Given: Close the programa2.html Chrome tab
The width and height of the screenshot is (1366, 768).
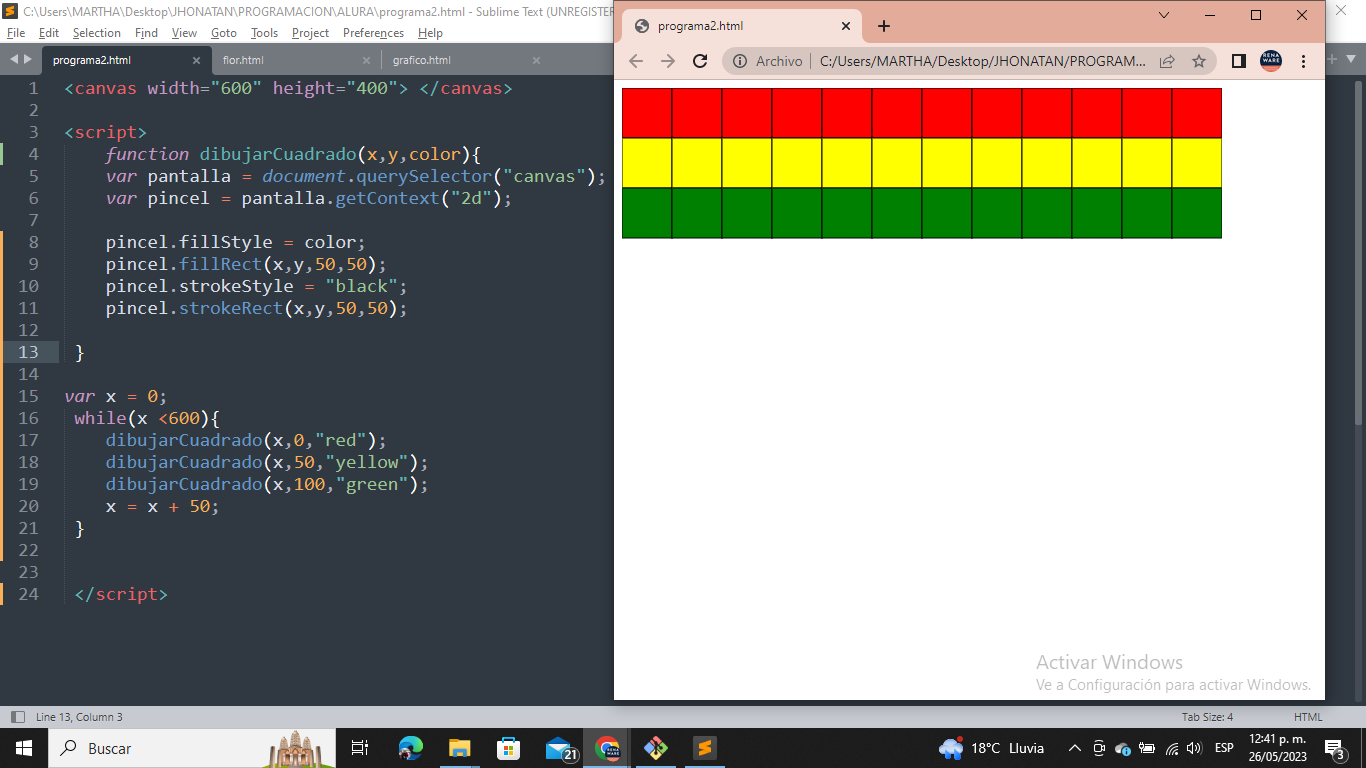Looking at the screenshot, I should (846, 26).
